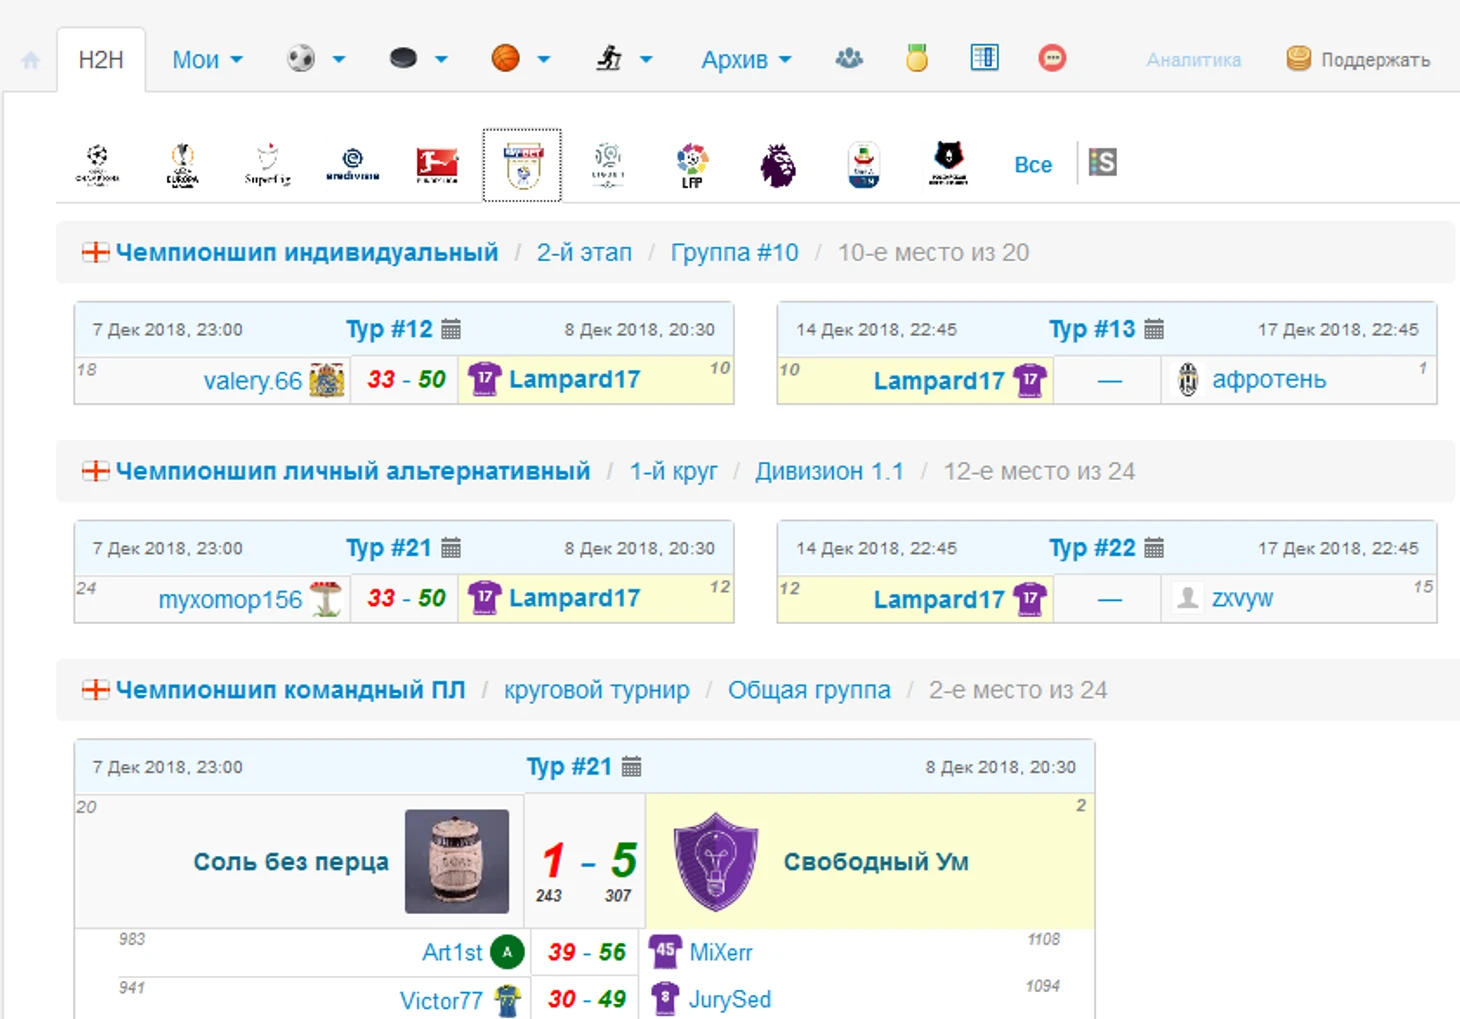This screenshot has height=1019, width=1460.
Task: Select the Eredivisie league logo
Action: 352,165
